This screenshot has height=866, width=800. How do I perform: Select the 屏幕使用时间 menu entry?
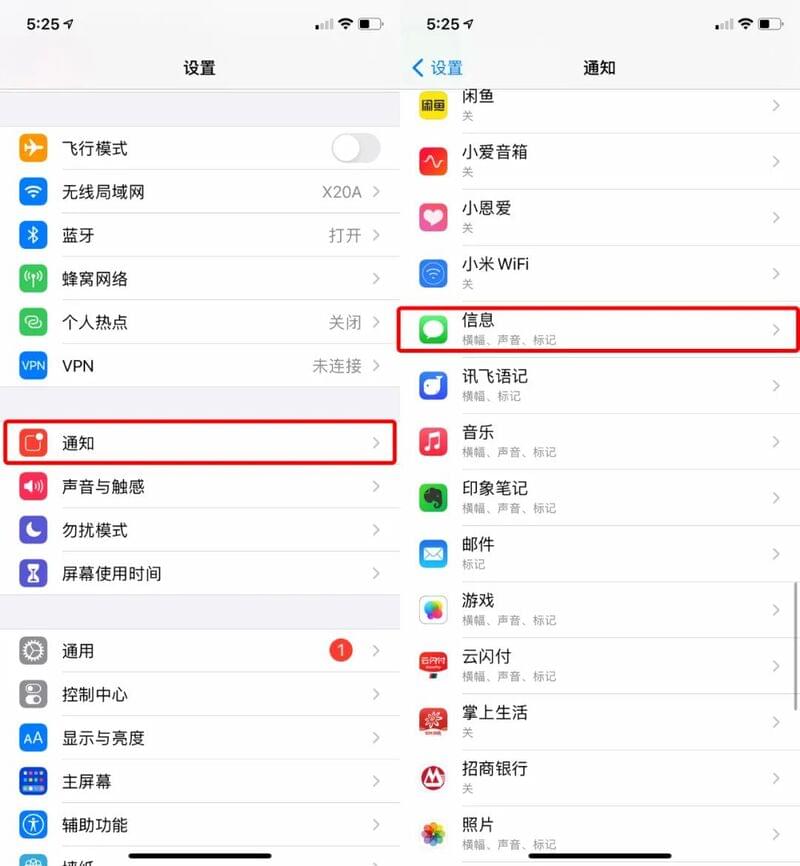pos(200,573)
